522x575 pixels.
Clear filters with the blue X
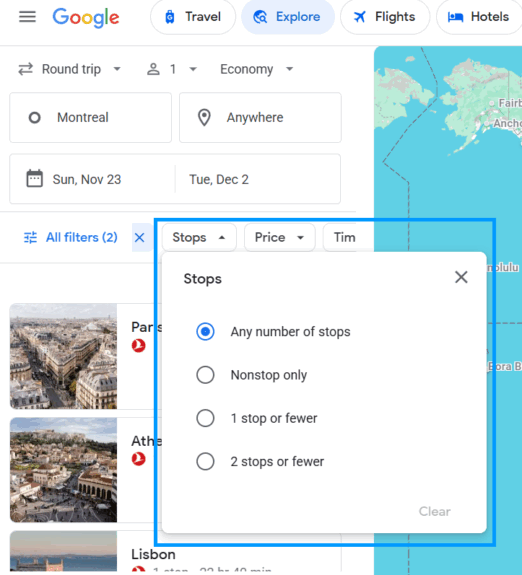(139, 238)
